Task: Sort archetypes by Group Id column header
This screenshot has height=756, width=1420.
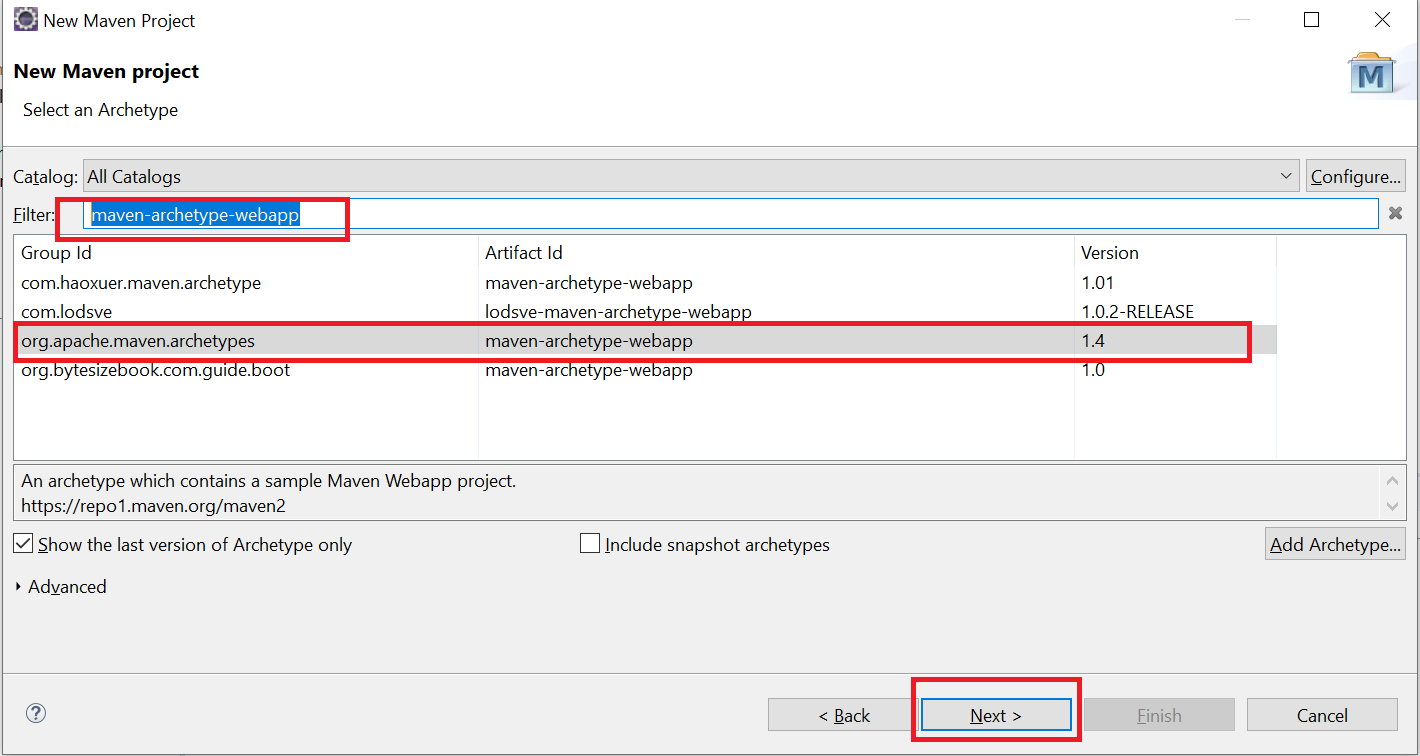Action: (x=245, y=253)
